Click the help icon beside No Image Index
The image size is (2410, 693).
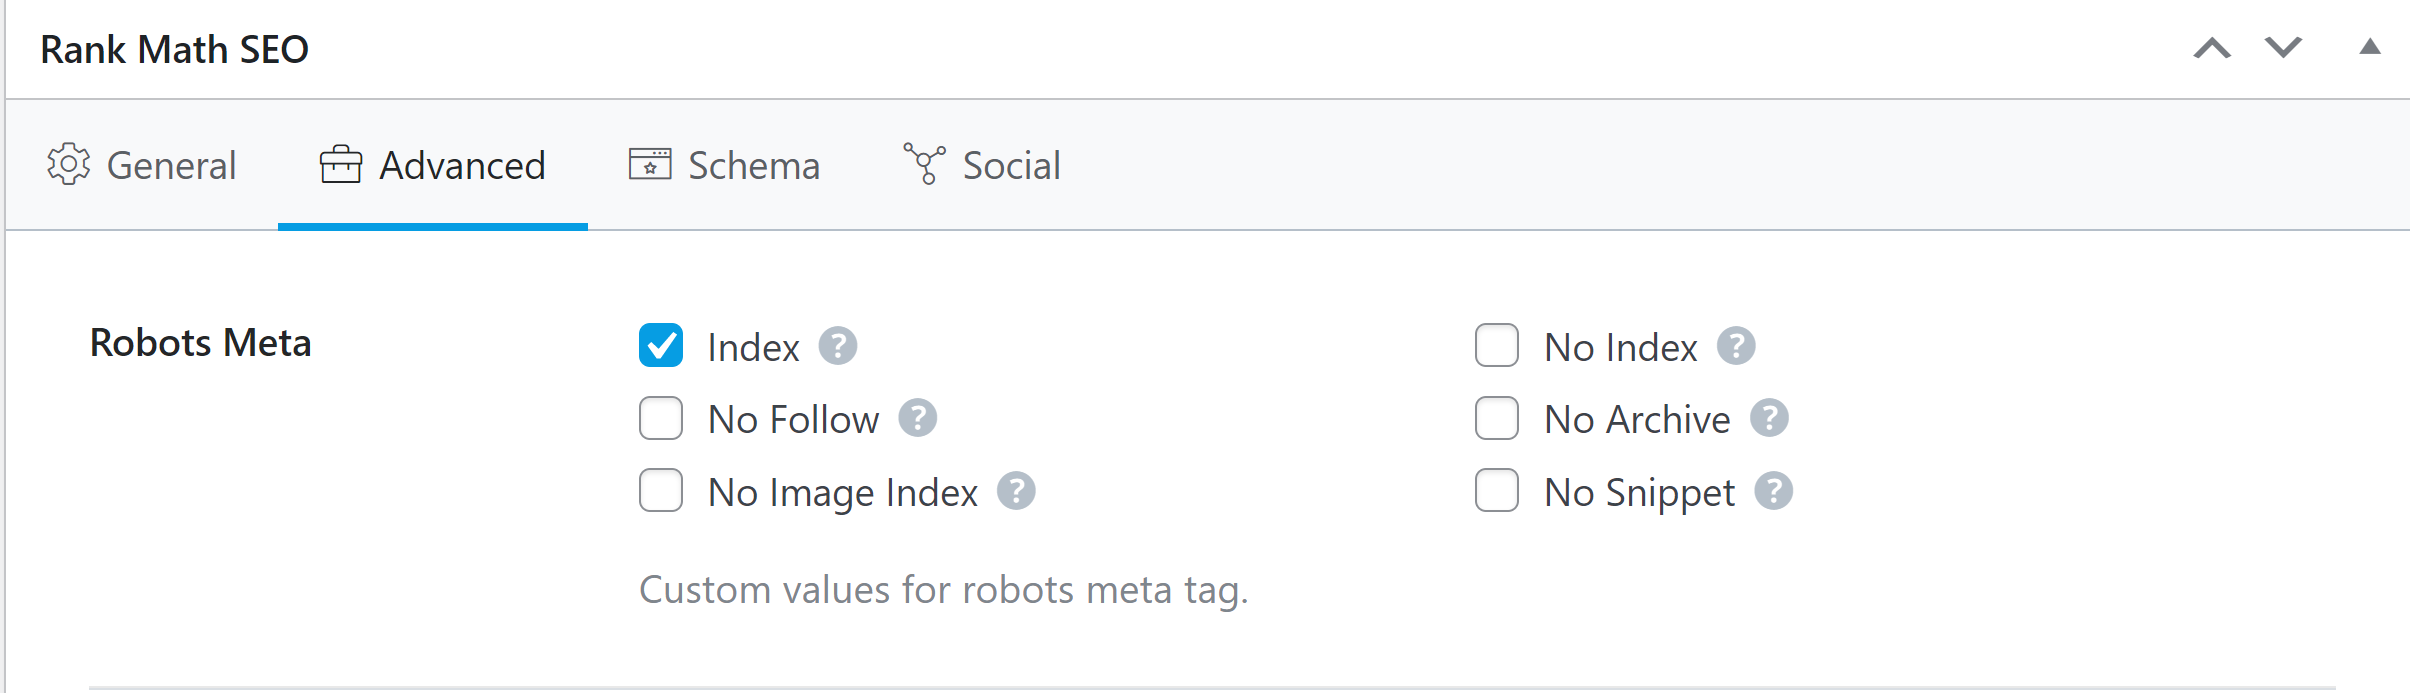click(1017, 491)
